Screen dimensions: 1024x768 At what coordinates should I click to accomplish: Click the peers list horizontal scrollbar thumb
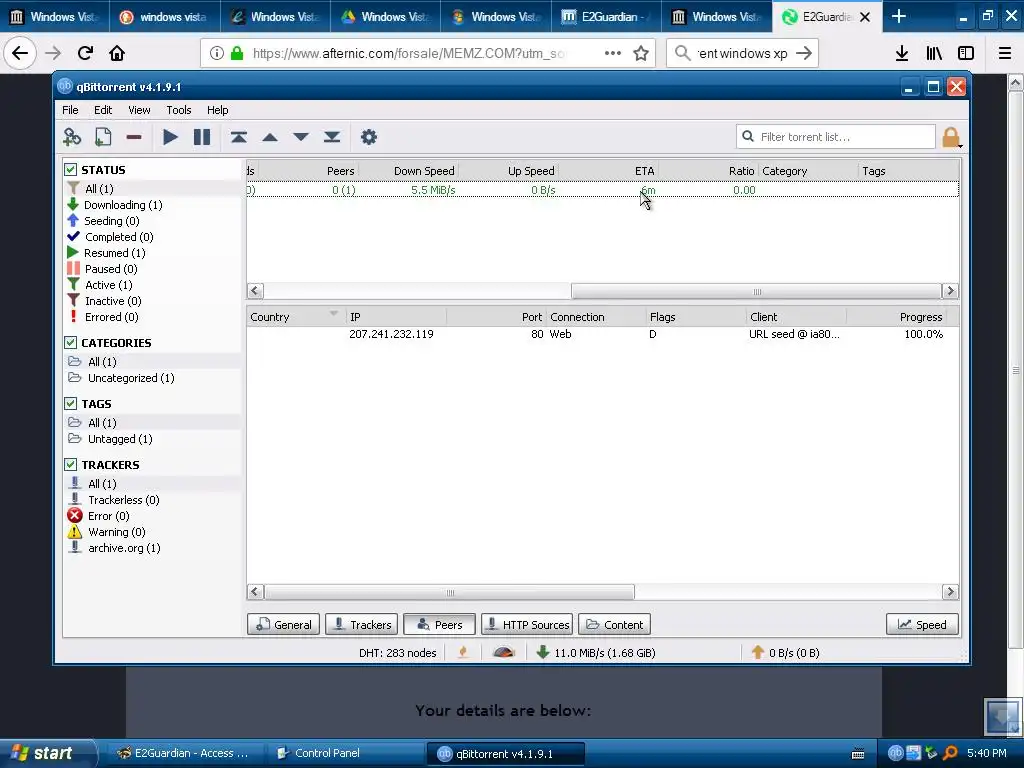click(449, 592)
